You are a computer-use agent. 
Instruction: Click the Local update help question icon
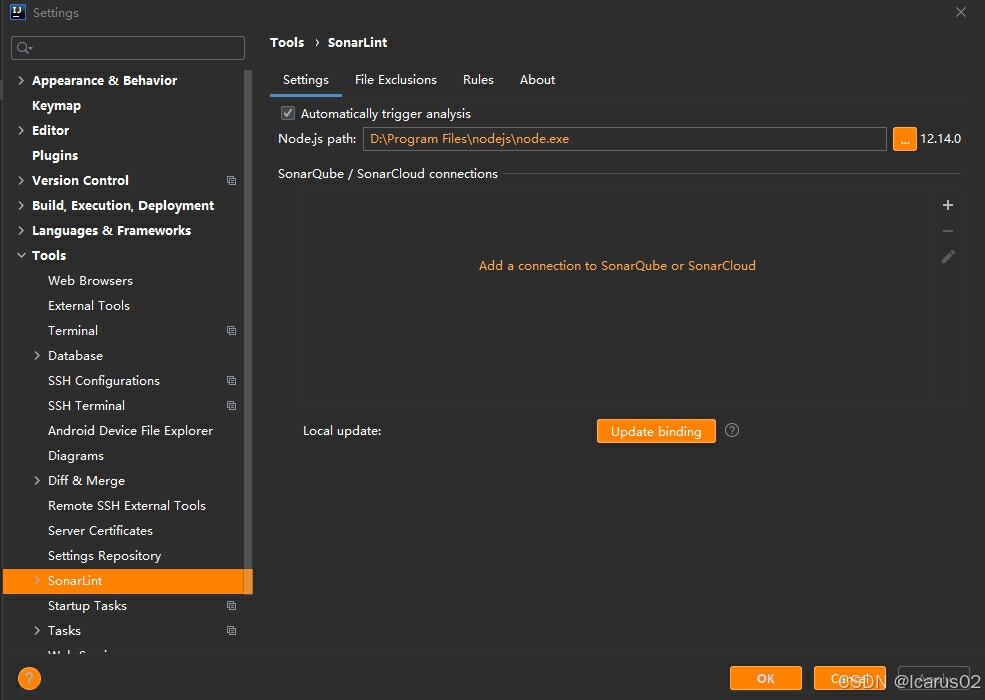(732, 430)
